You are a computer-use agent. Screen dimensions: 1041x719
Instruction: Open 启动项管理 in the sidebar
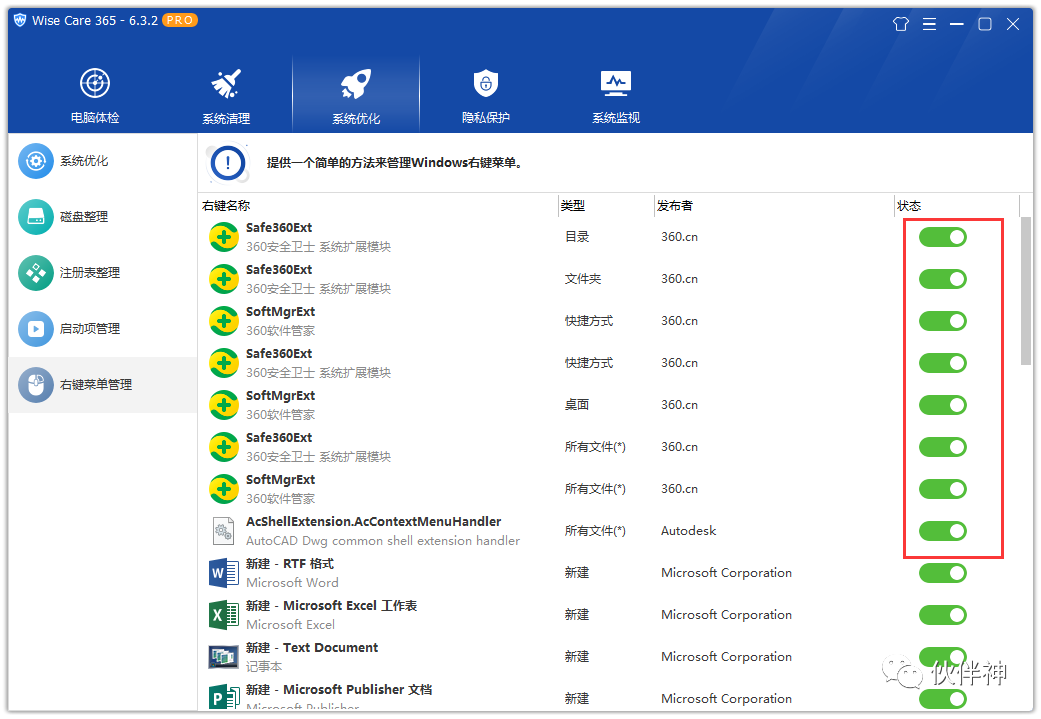click(103, 329)
